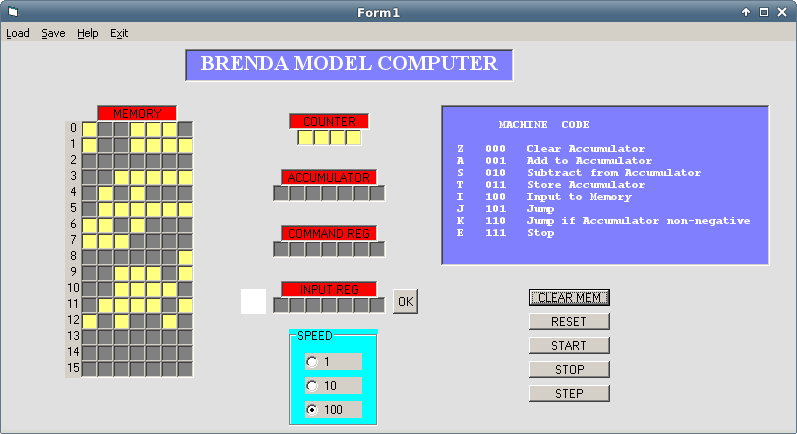The height and width of the screenshot is (434, 797).
Task: Select speed 10 radio button
Action: [312, 385]
